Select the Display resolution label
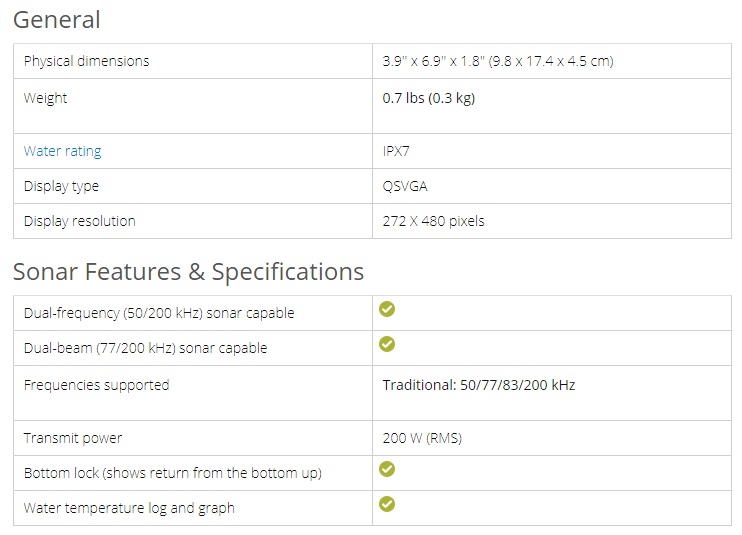This screenshot has width=742, height=535. click(79, 221)
